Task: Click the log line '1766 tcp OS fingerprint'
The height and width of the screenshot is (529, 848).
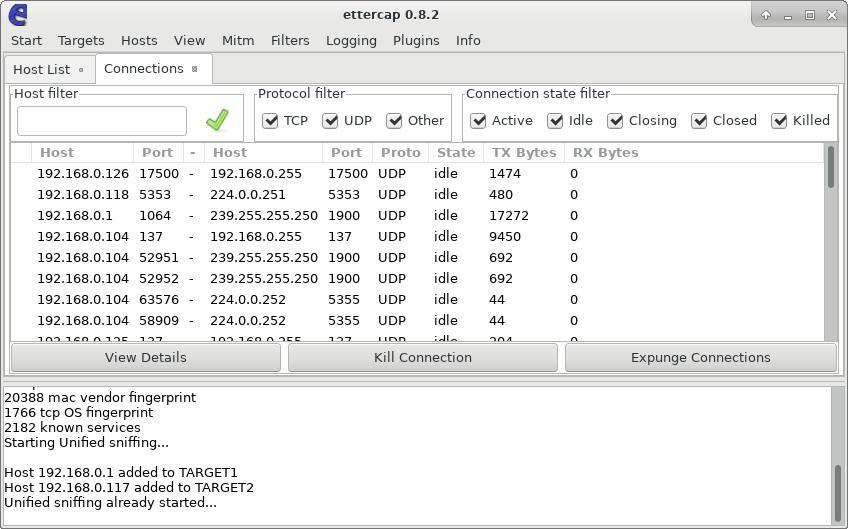Action: 78,413
